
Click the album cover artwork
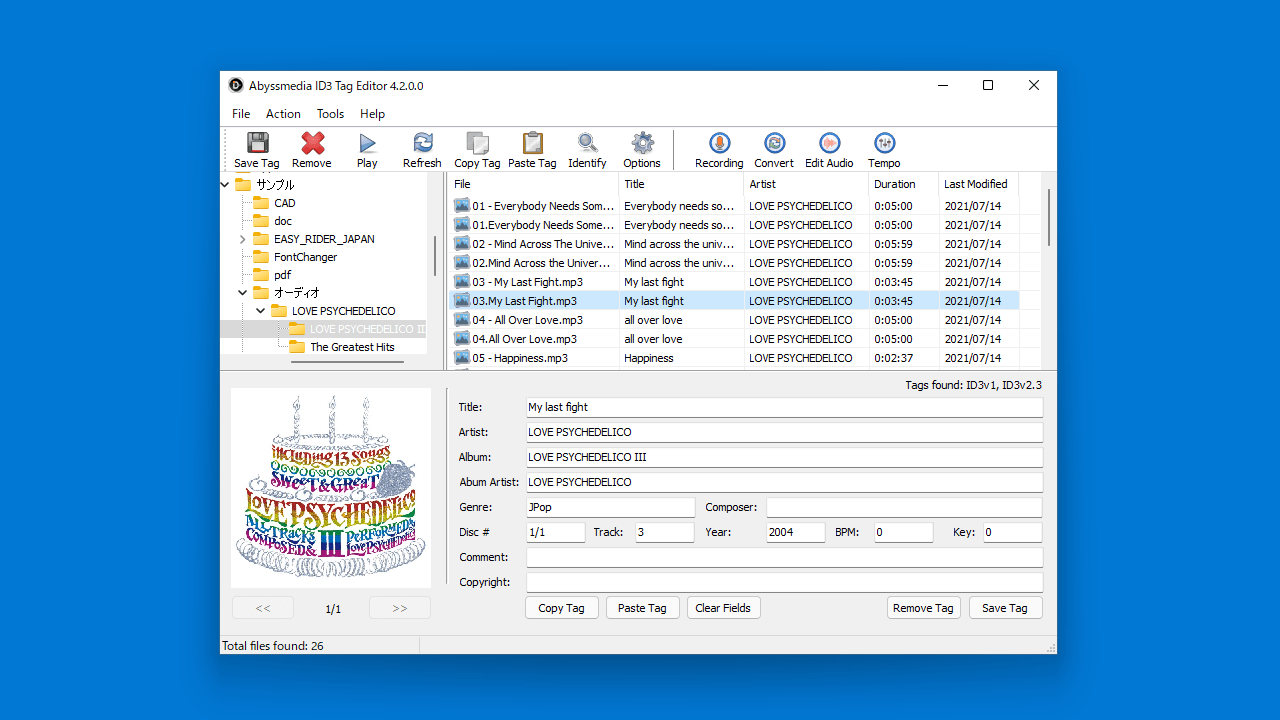[x=331, y=488]
